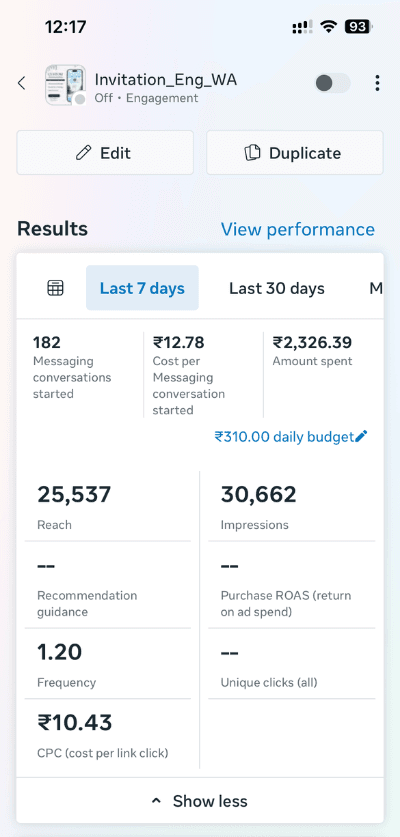
Task: Click the Edit button
Action: click(105, 153)
